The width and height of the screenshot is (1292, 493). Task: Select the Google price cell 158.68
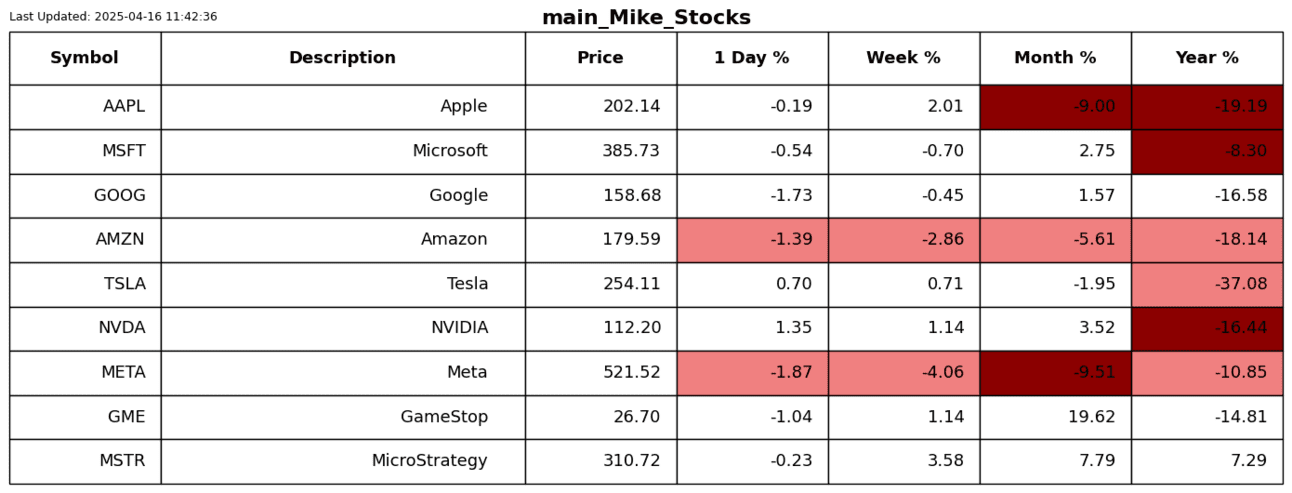pos(600,196)
